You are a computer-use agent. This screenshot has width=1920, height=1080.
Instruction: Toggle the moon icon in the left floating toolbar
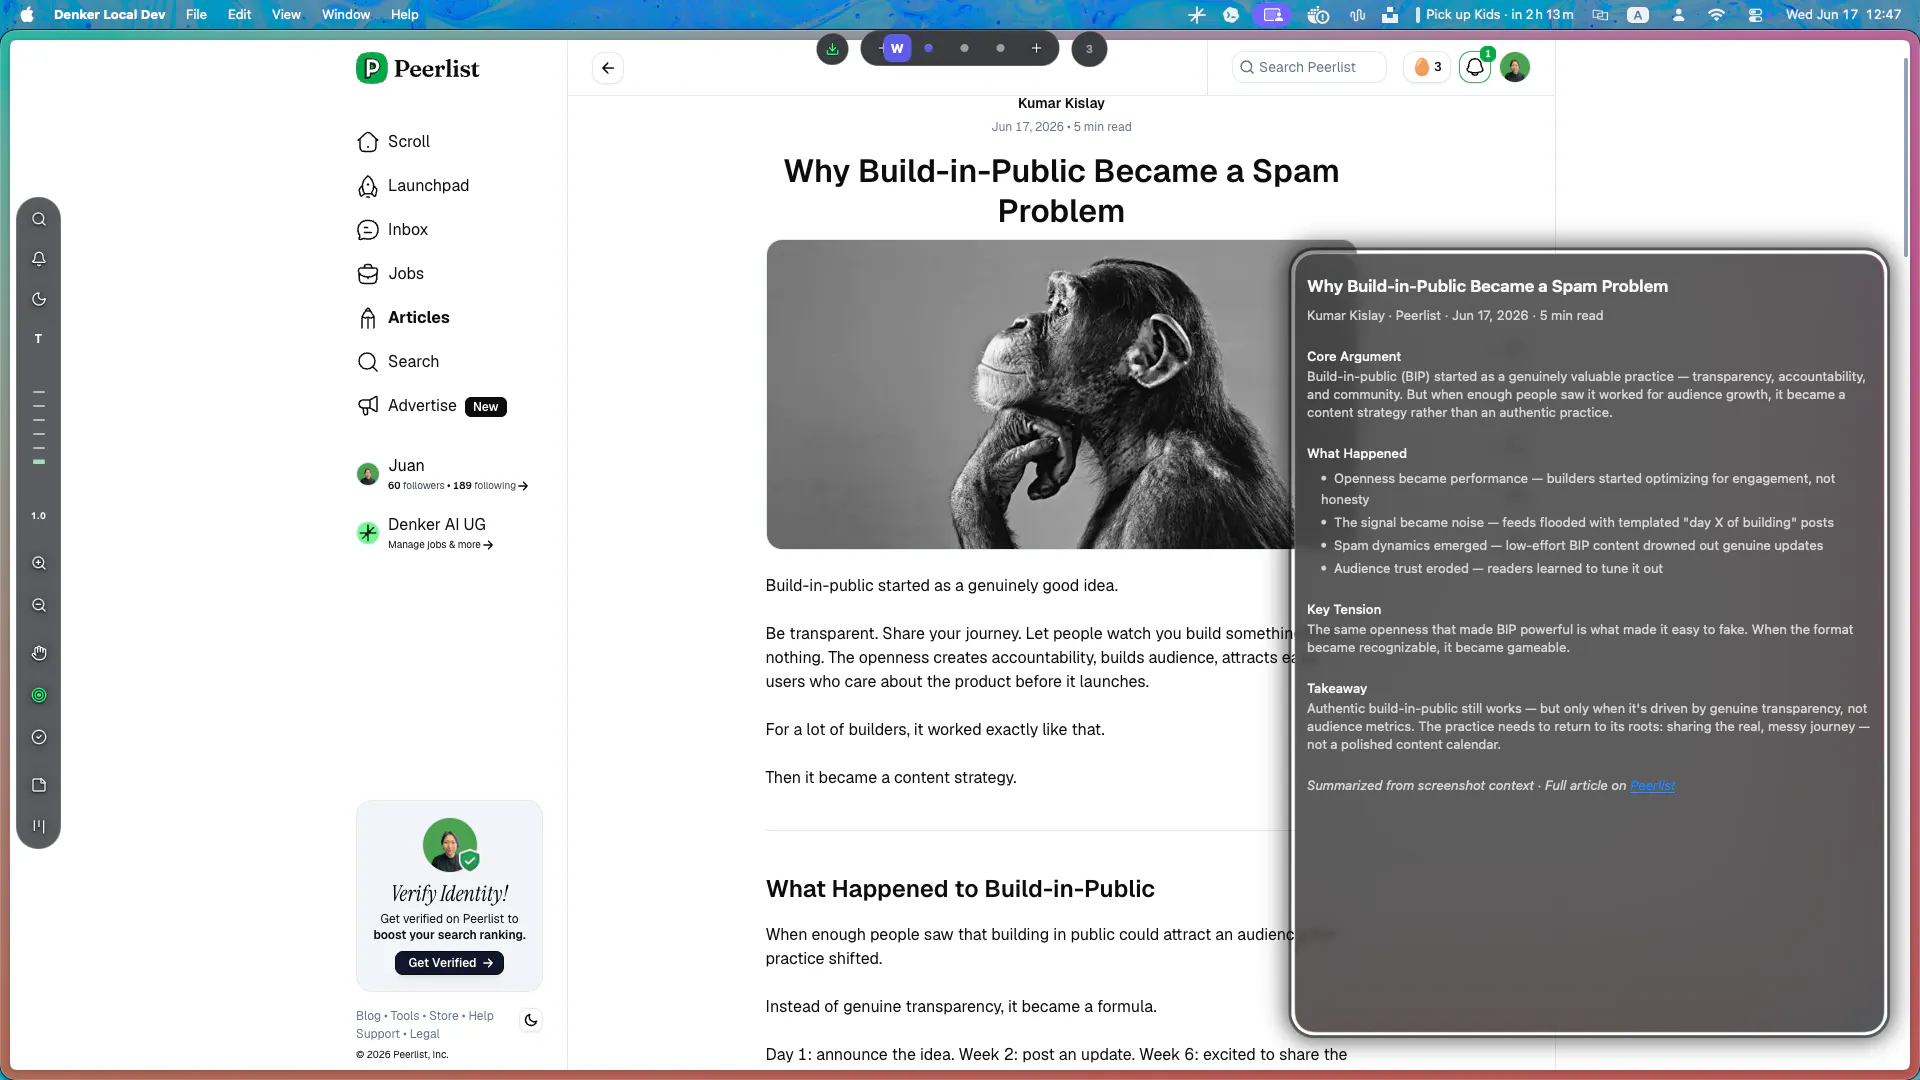tap(39, 299)
